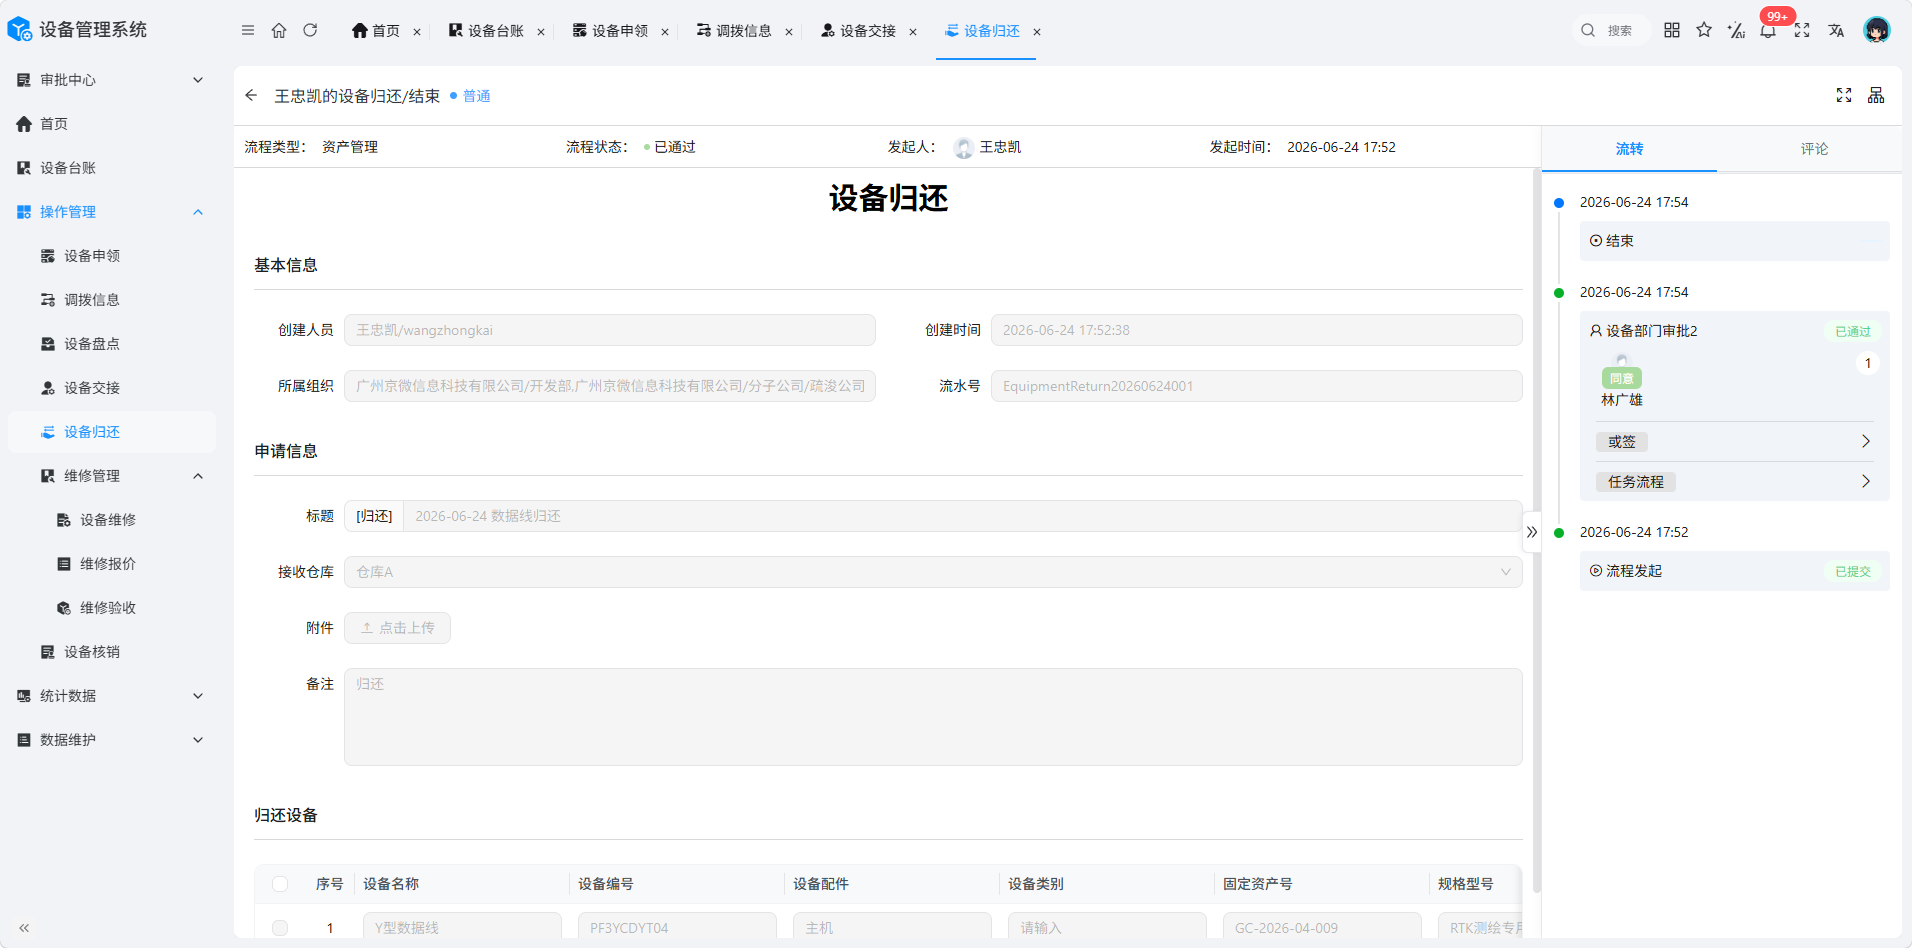Expand the 数据维护 sidebar menu
Image resolution: width=1912 pixels, height=948 pixels.
(x=110, y=740)
